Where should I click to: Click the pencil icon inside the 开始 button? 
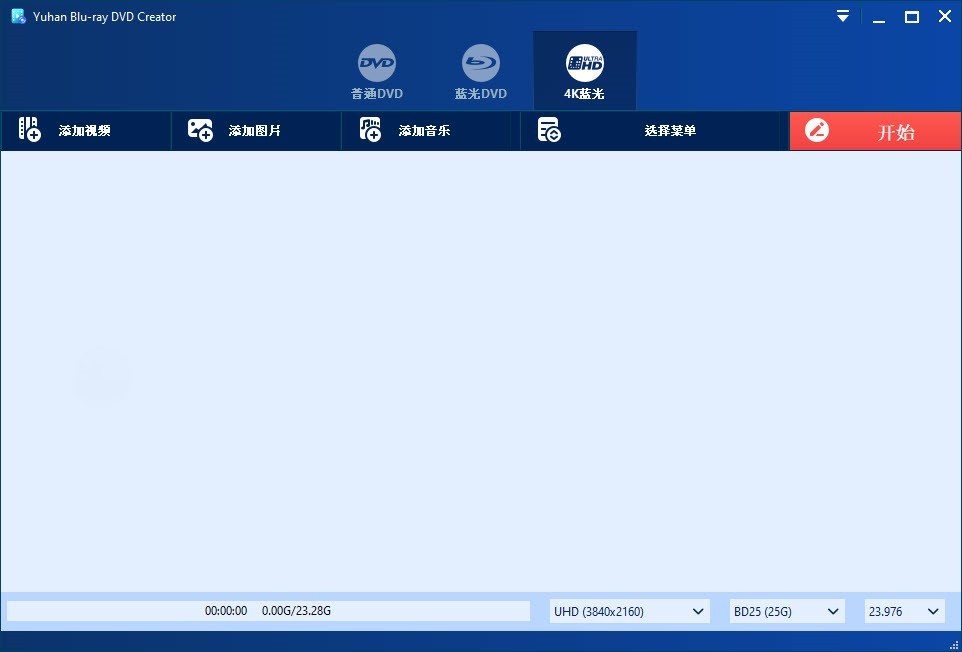[817, 130]
